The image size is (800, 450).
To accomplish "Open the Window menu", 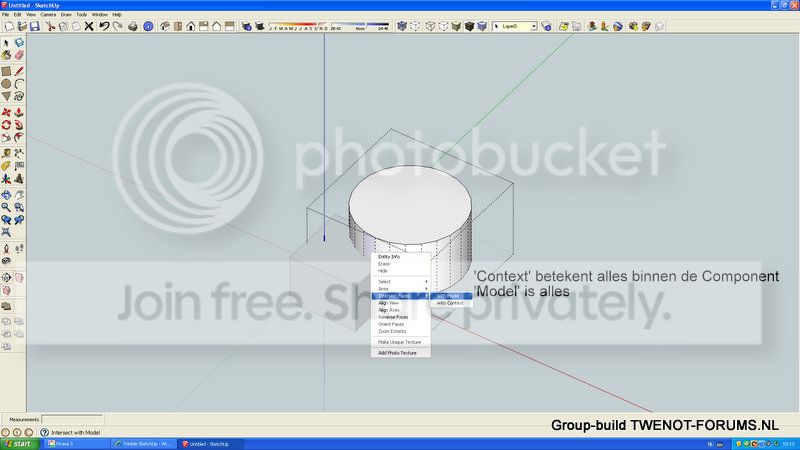I will pyautogui.click(x=99, y=15).
